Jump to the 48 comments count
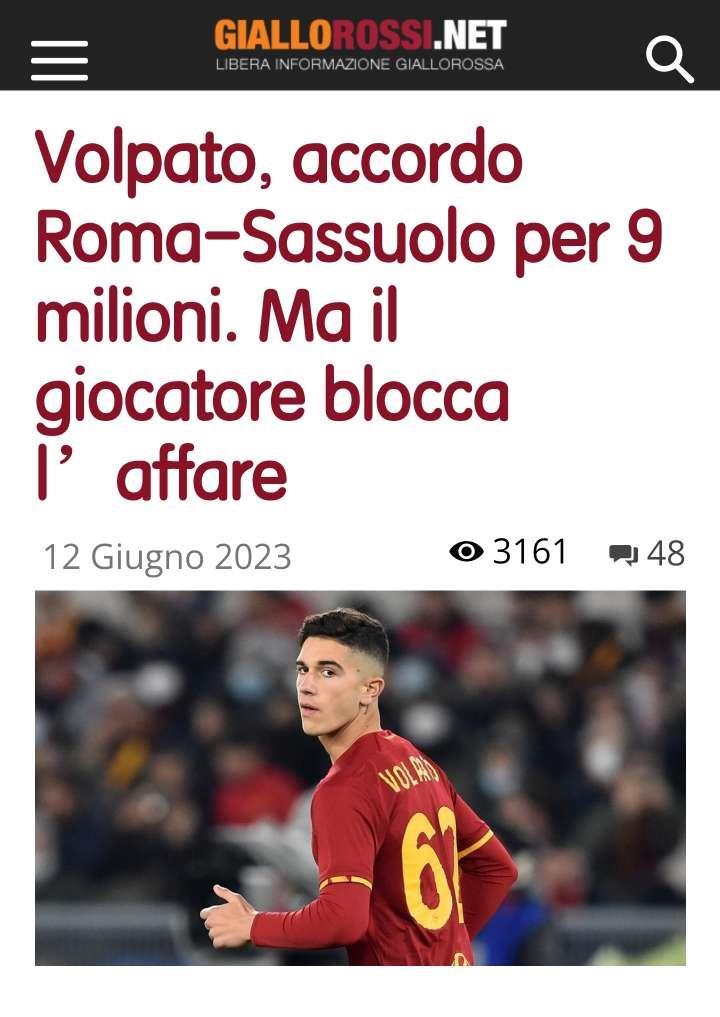Viewport: 720px width, 1017px height. pyautogui.click(x=666, y=553)
